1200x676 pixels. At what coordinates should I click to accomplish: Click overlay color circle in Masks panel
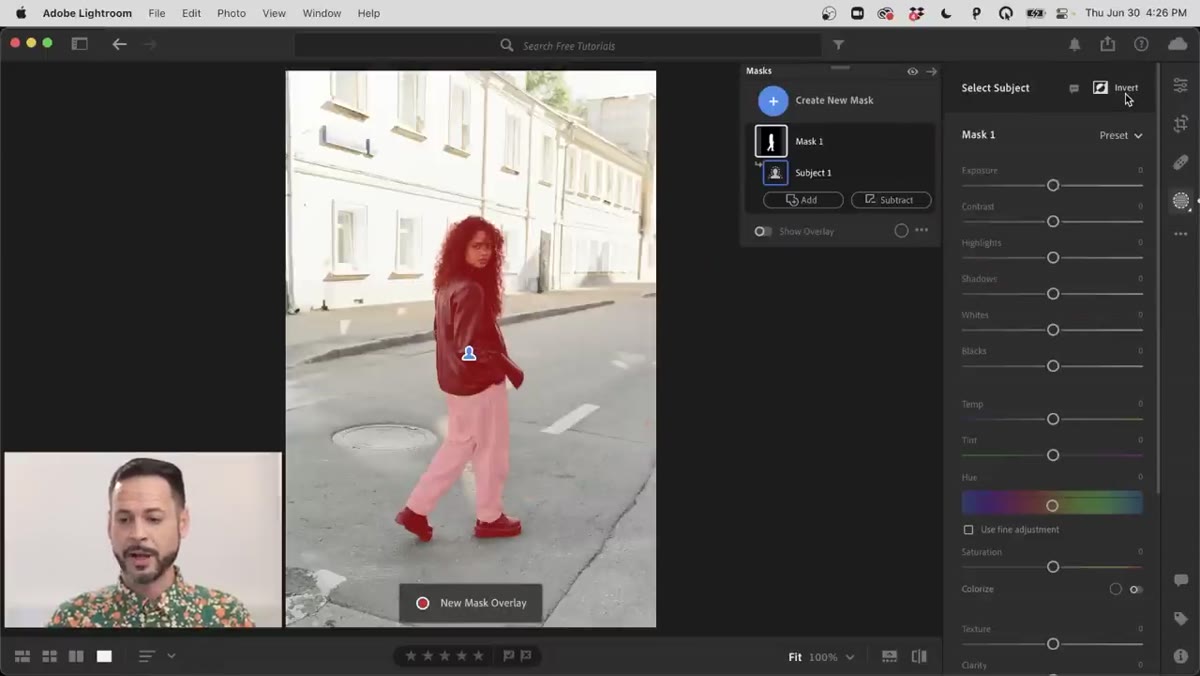(x=901, y=230)
